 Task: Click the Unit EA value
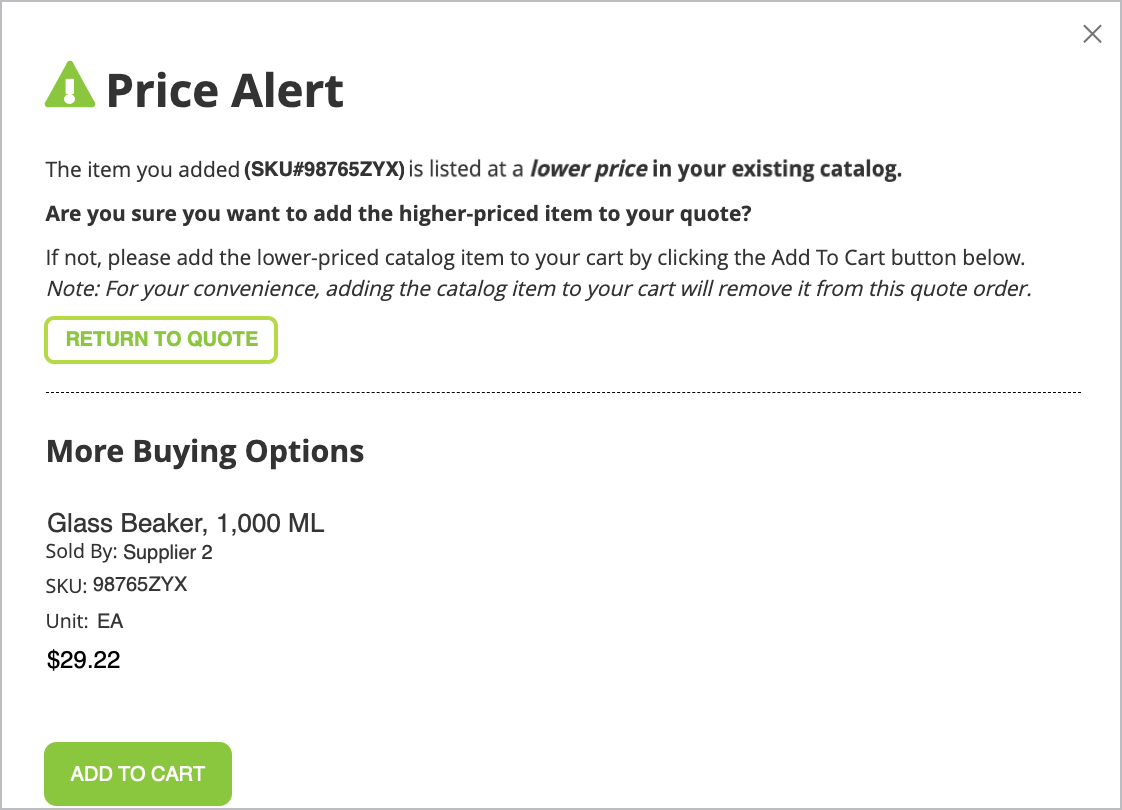[110, 621]
